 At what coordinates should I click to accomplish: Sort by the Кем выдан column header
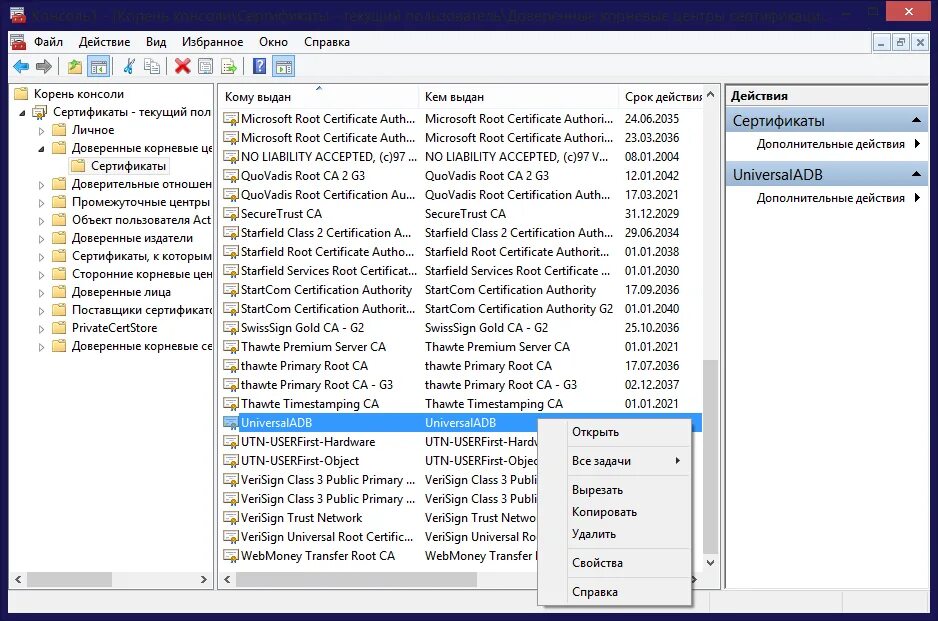[x=518, y=96]
